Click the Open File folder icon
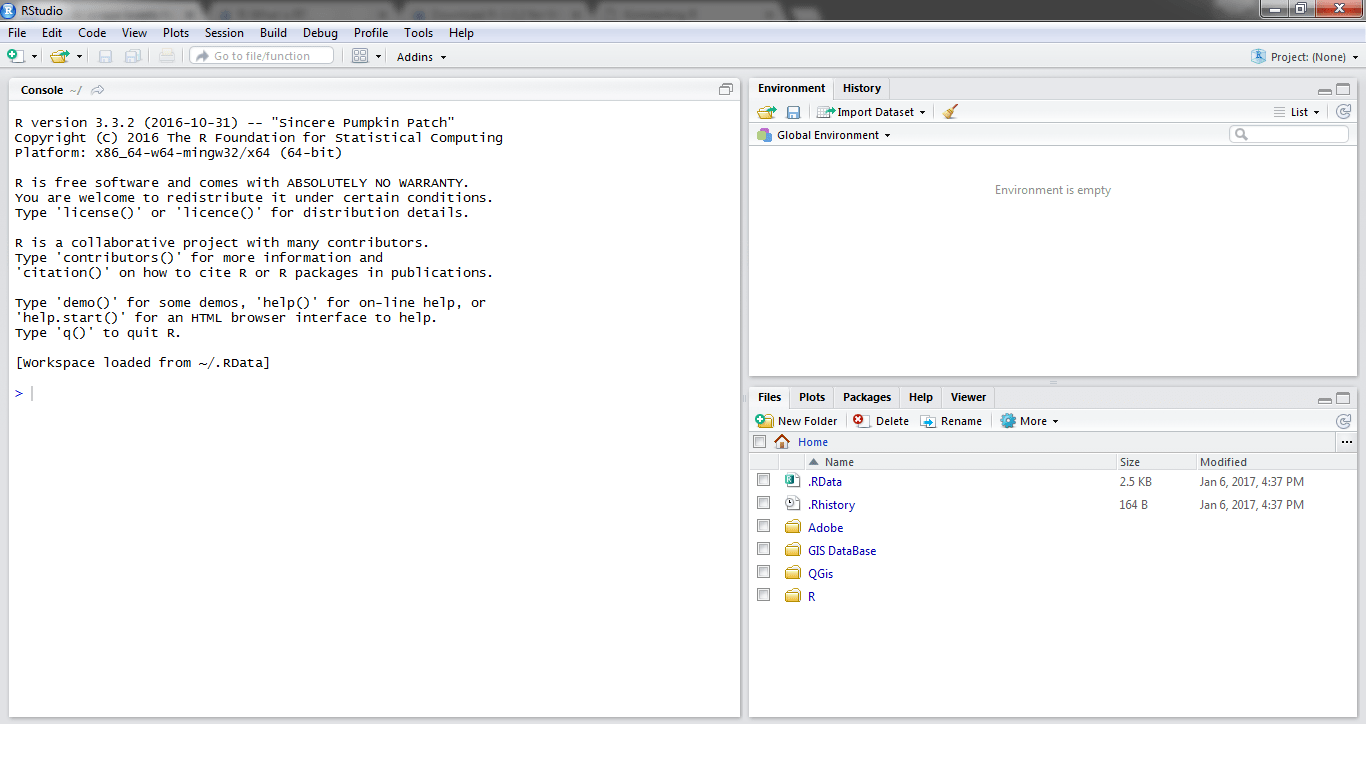 [60, 56]
